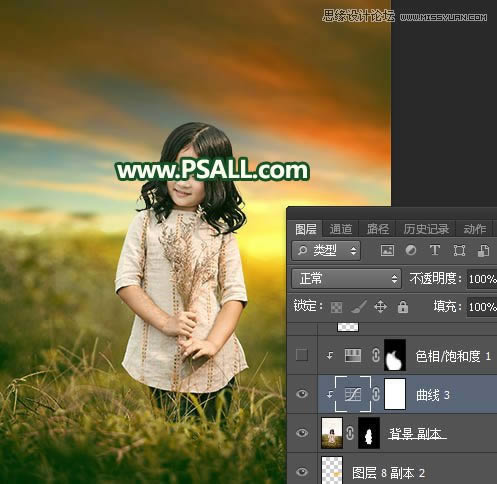497x484 pixels.
Task: Open the 类型 filter dropdown
Action: [326, 250]
